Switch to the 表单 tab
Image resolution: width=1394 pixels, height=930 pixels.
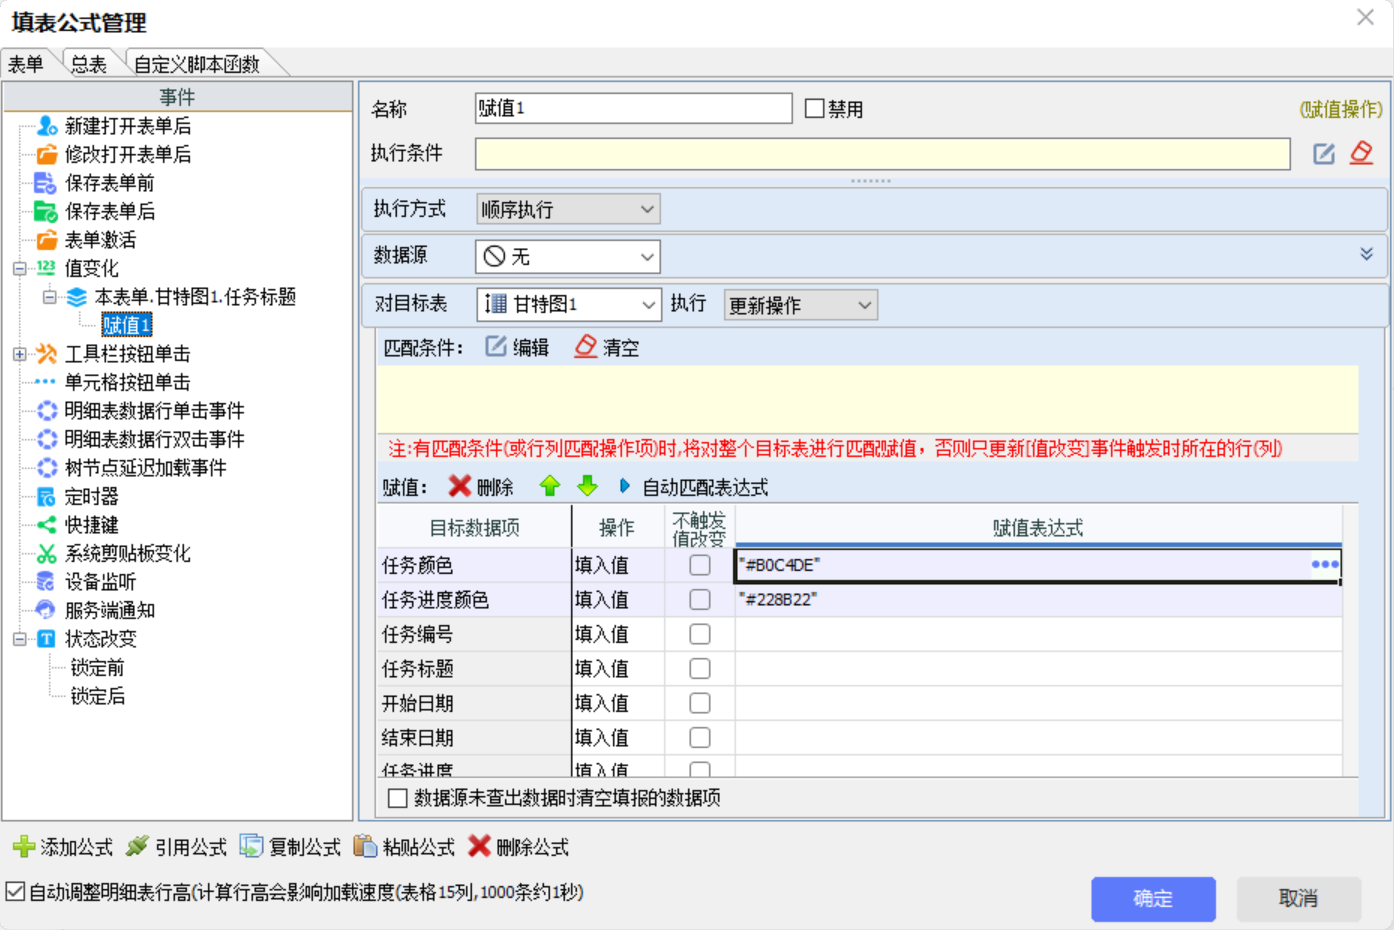pos(27,64)
